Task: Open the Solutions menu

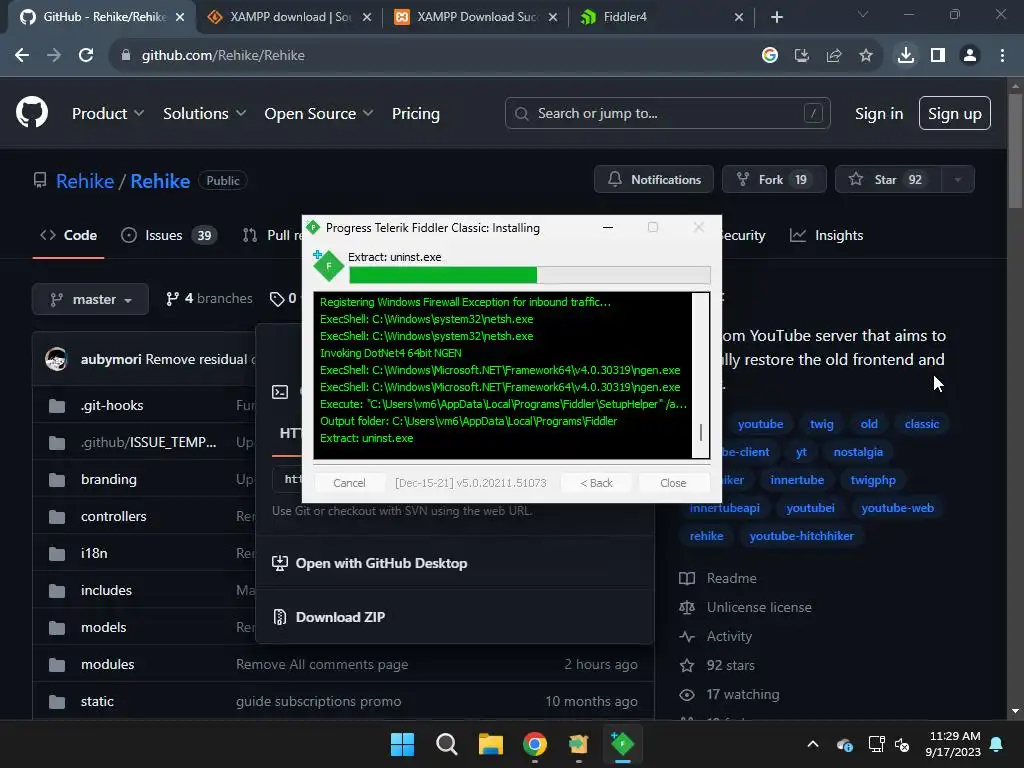Action: point(204,114)
